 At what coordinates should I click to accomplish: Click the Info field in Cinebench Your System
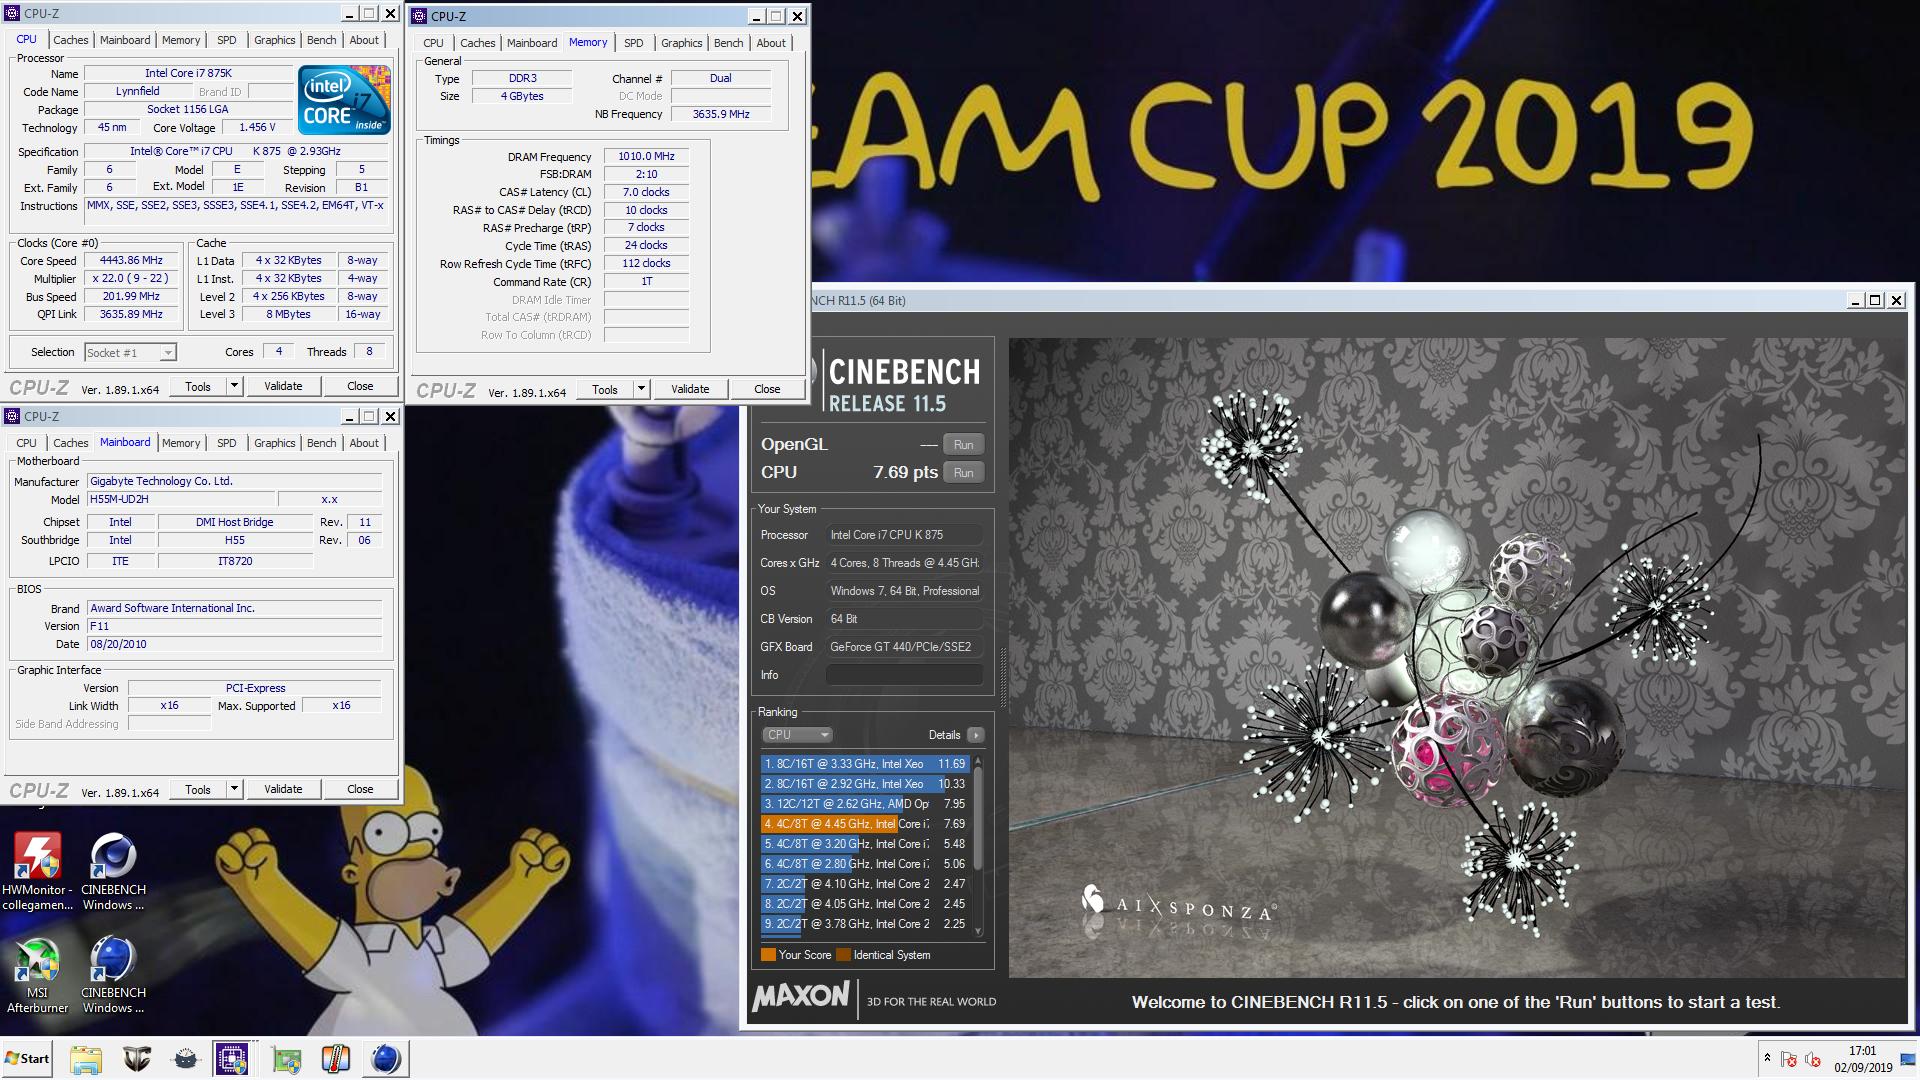pos(904,675)
